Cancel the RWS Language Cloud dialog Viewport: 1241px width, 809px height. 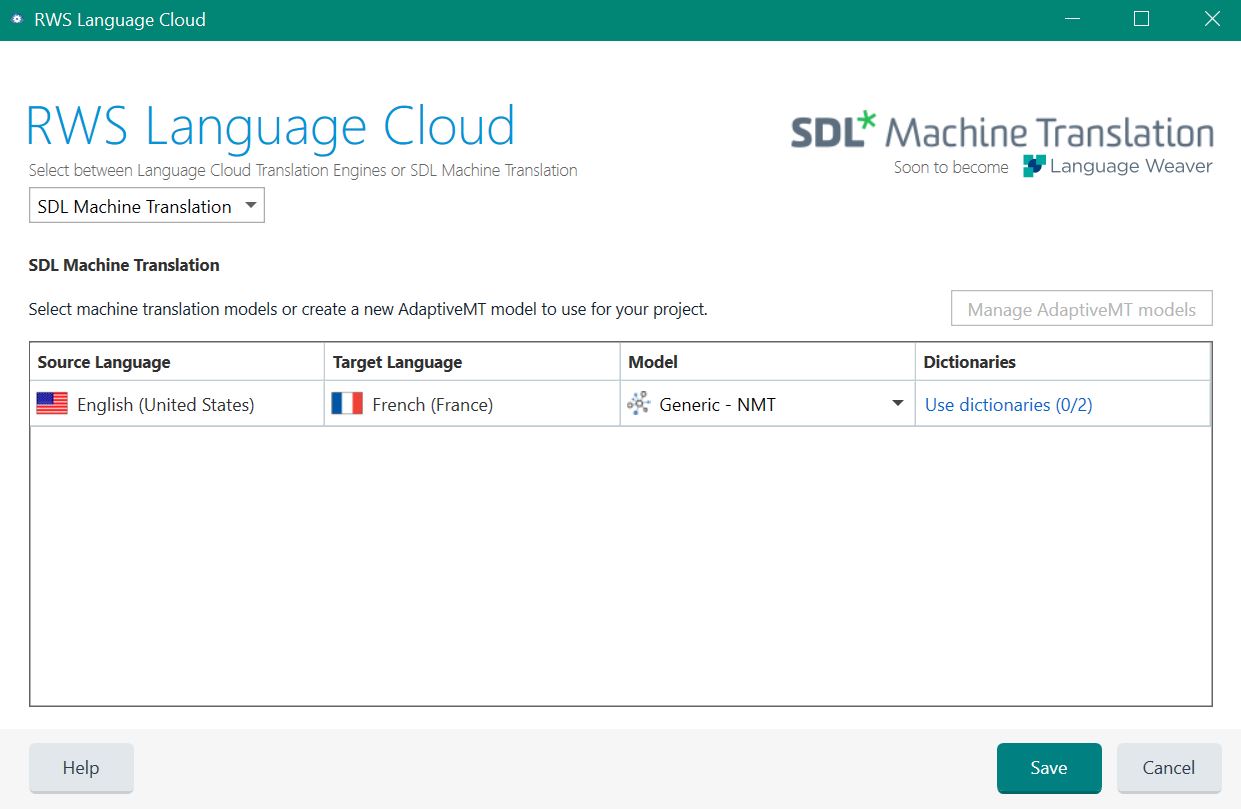(x=1169, y=767)
